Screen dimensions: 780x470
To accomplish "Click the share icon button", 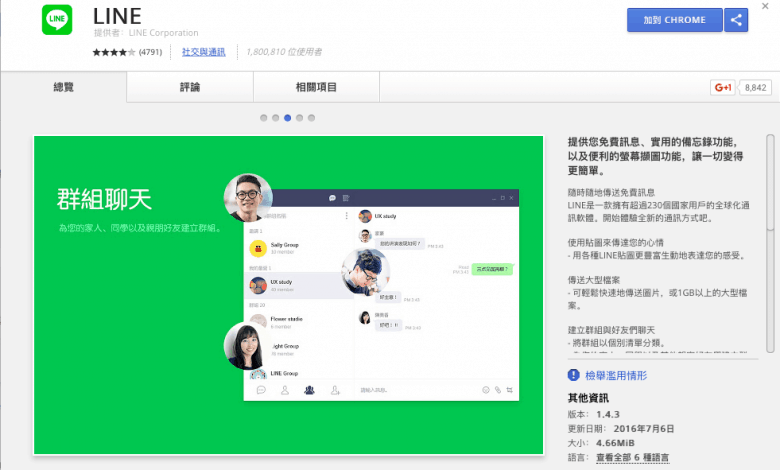I will click(736, 20).
